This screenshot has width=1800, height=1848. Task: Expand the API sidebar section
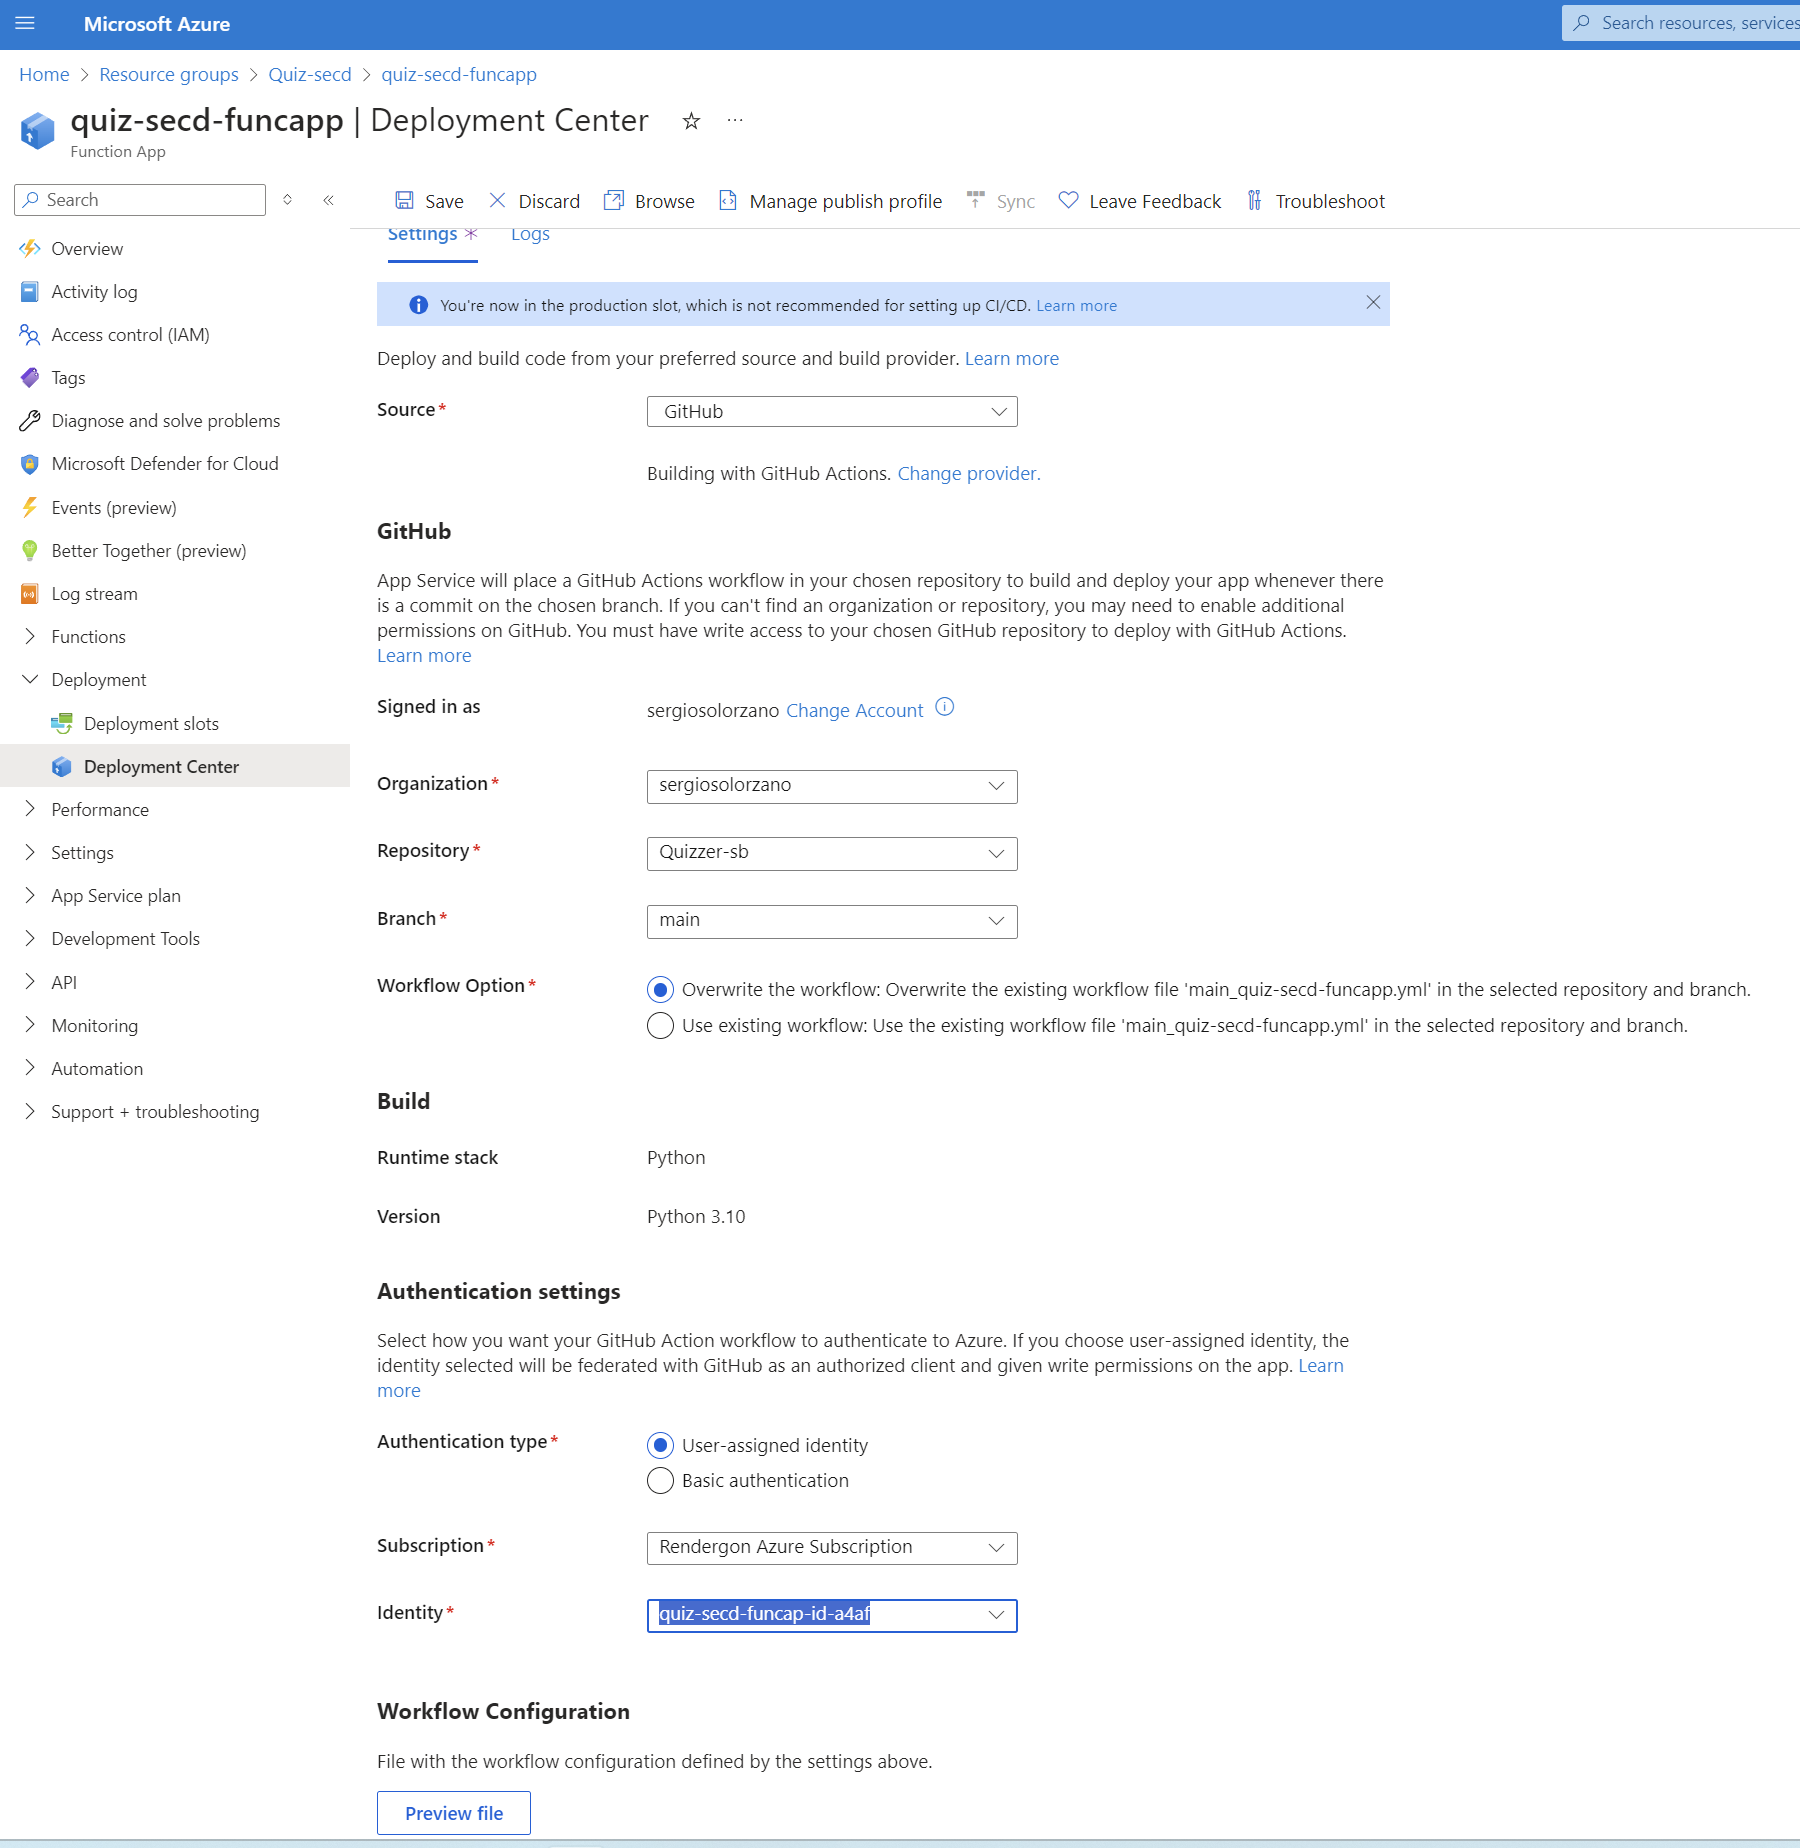30,982
